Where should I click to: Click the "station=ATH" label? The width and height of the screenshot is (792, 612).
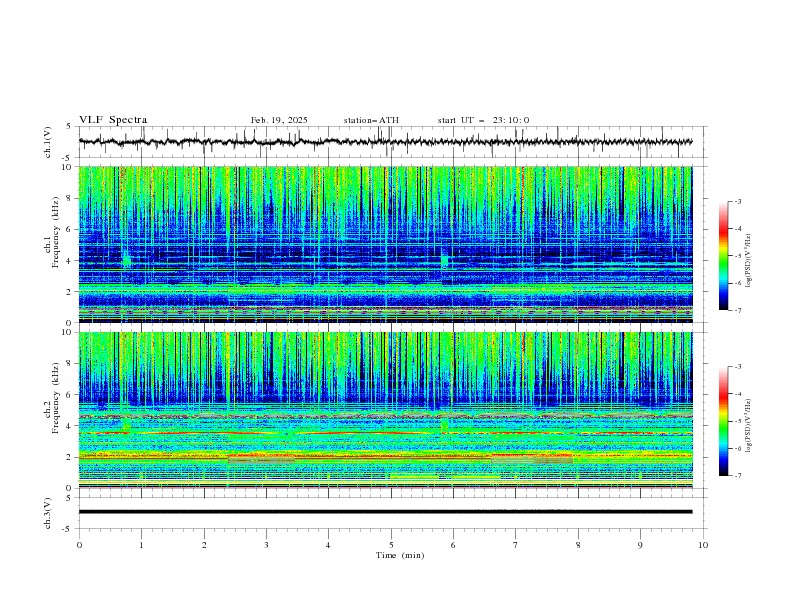(x=371, y=120)
